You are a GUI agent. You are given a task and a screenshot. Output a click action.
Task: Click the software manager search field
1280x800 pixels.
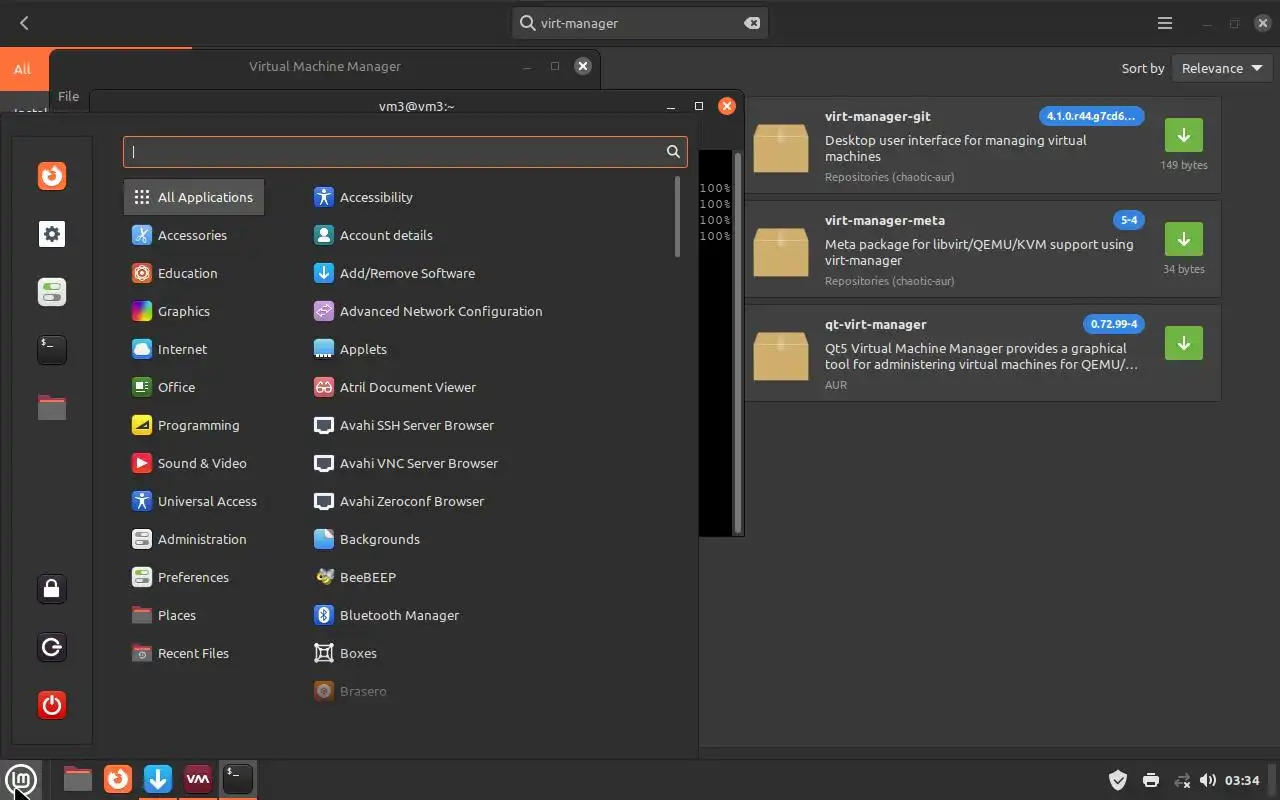pyautogui.click(x=640, y=23)
